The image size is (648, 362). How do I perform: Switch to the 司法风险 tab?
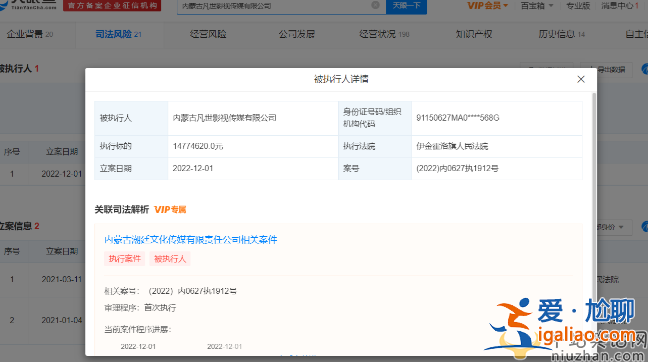118,34
